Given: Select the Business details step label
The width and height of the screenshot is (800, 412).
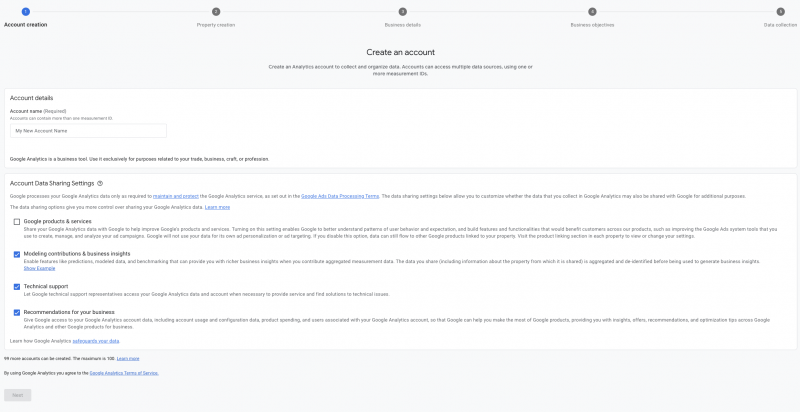Looking at the screenshot, I should click(403, 24).
